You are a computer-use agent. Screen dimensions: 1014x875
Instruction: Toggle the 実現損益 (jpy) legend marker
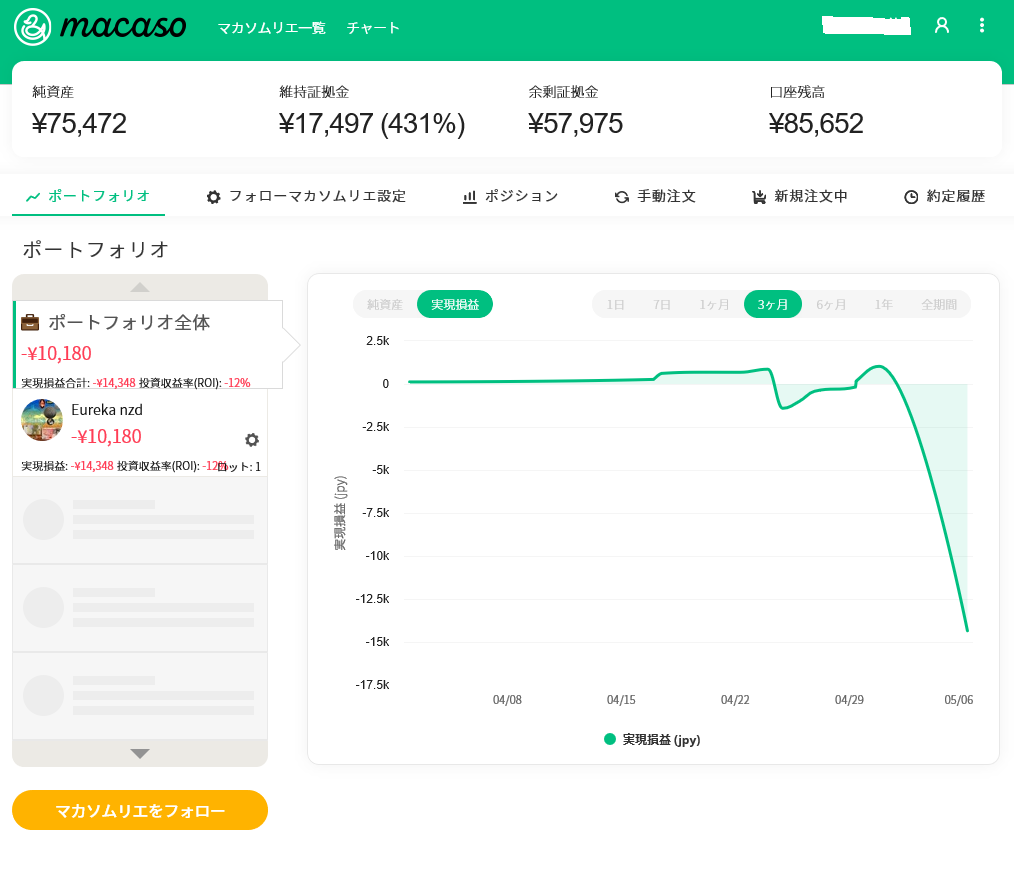click(x=610, y=739)
